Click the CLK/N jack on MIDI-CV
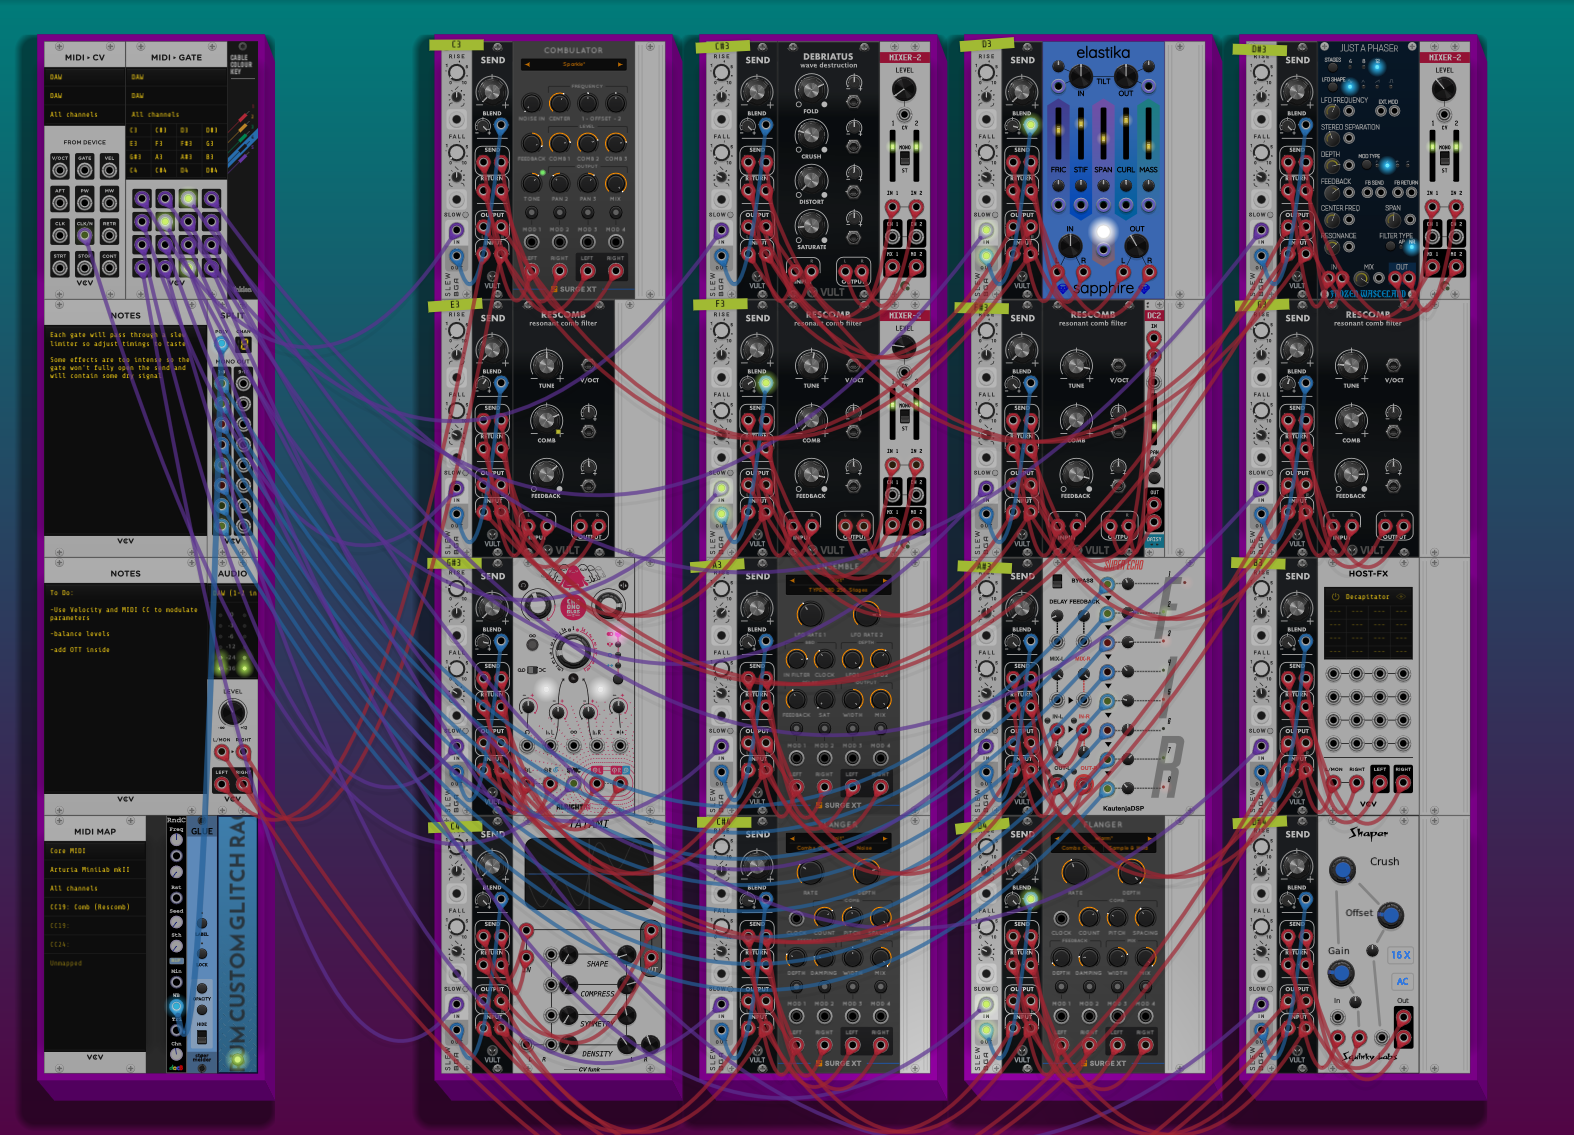Image resolution: width=1574 pixels, height=1135 pixels. click(85, 235)
